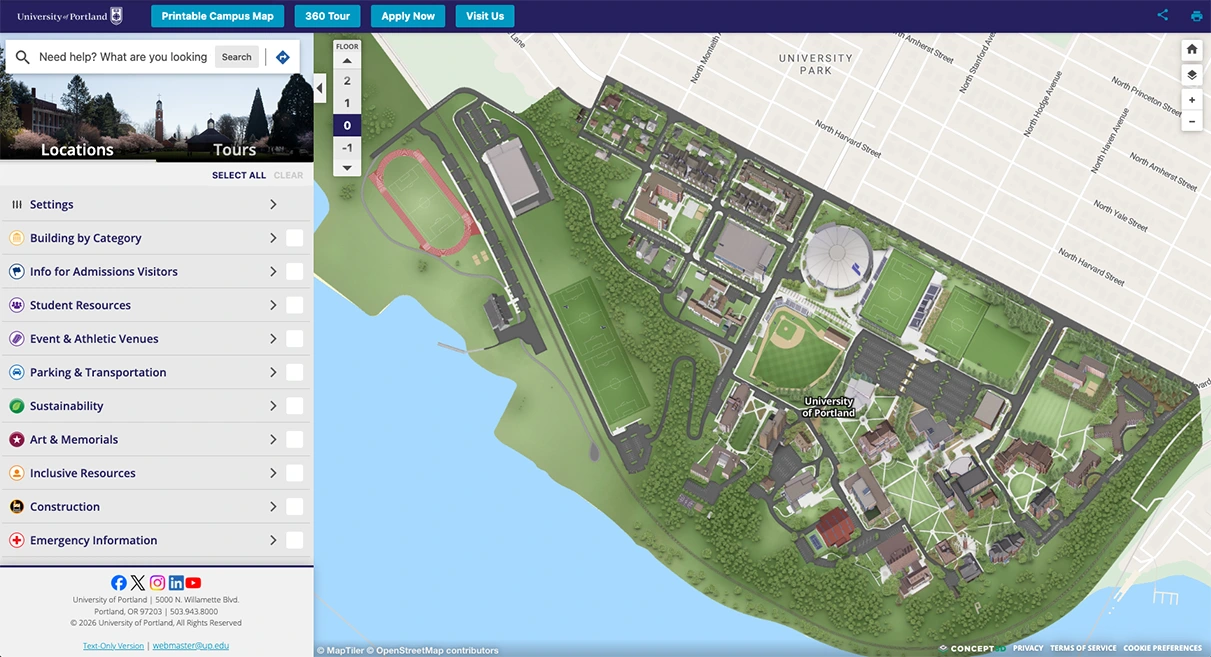Expand Event & Athletic Venues chevron
The width and height of the screenshot is (1211, 657).
273,339
